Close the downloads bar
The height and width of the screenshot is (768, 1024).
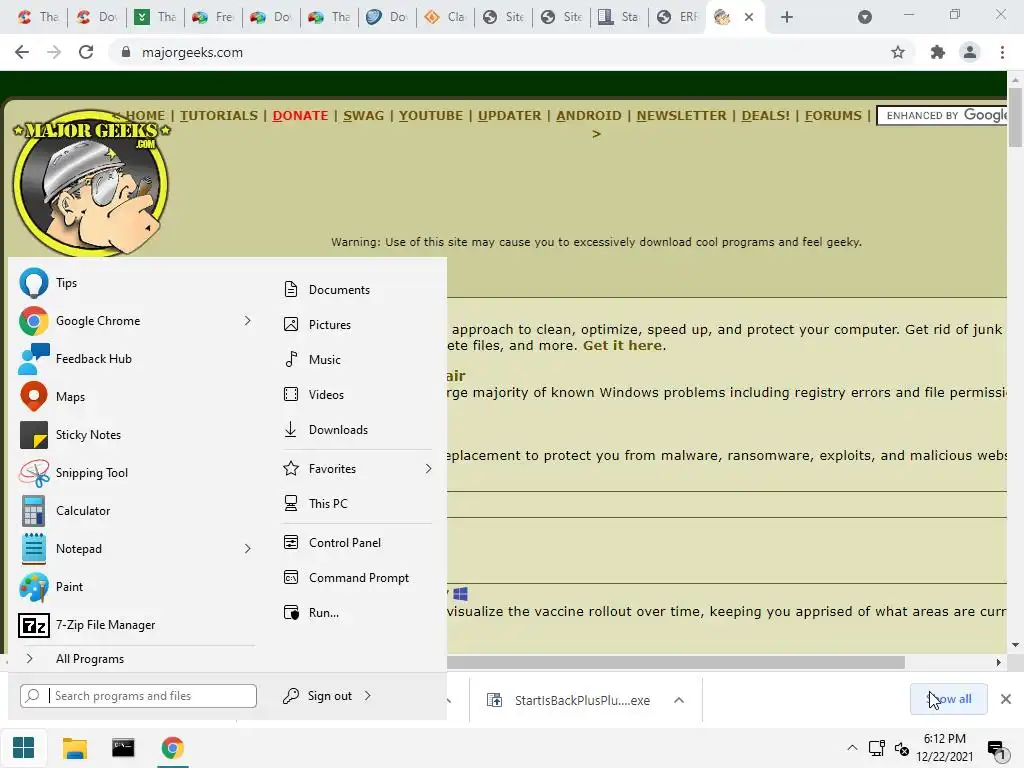1006,699
